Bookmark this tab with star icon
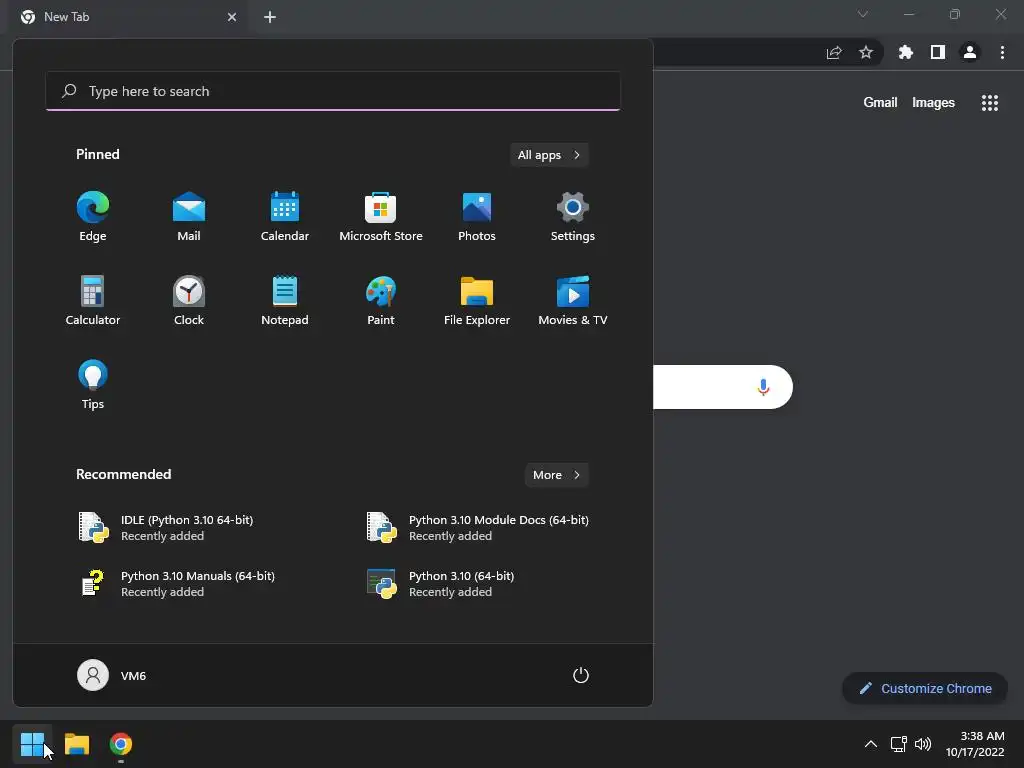This screenshot has height=768, width=1024. coord(866,52)
